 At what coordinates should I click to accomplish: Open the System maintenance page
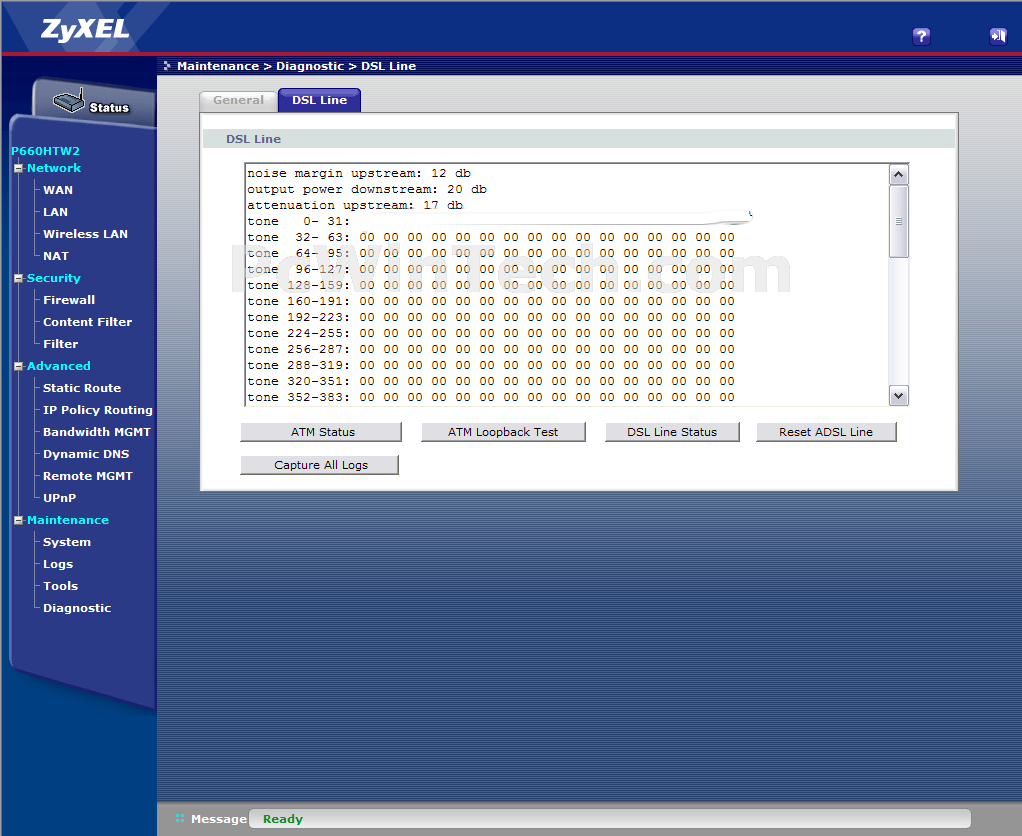pos(67,542)
